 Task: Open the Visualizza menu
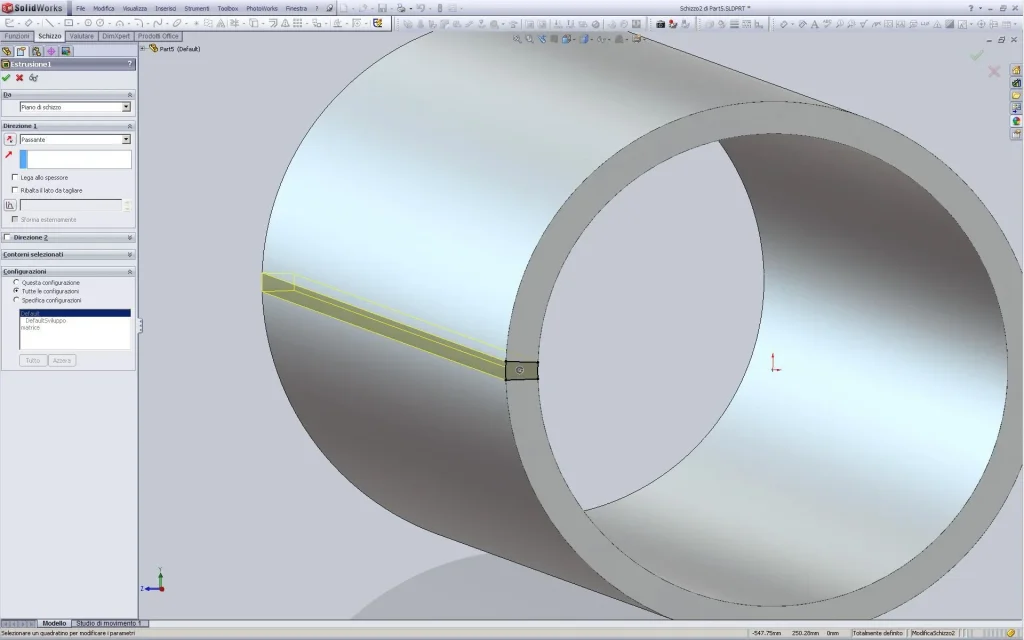pyautogui.click(x=135, y=8)
